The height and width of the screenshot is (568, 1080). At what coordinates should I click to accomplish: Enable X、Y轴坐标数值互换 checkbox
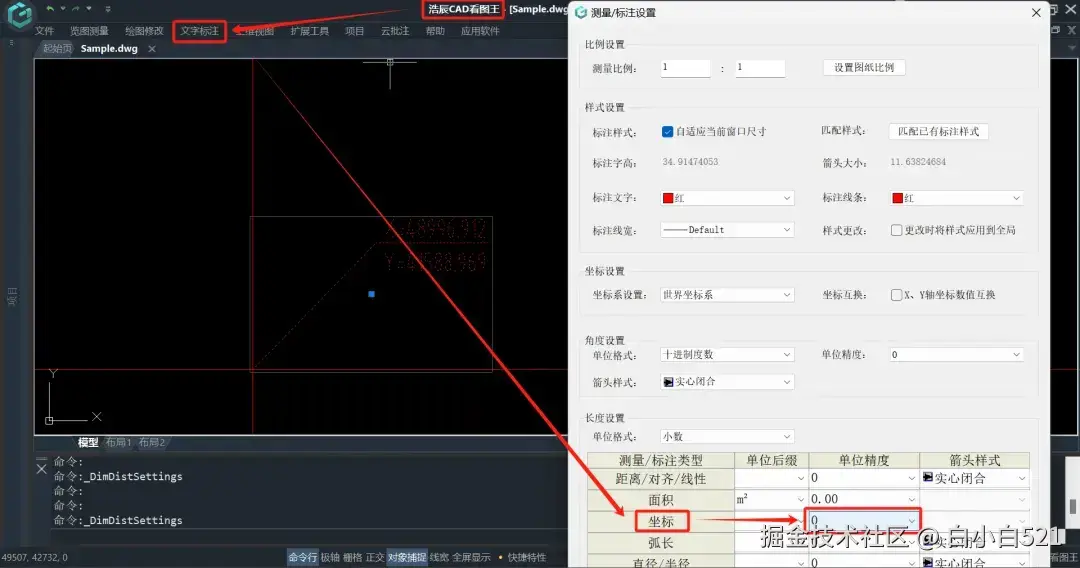pyautogui.click(x=896, y=295)
